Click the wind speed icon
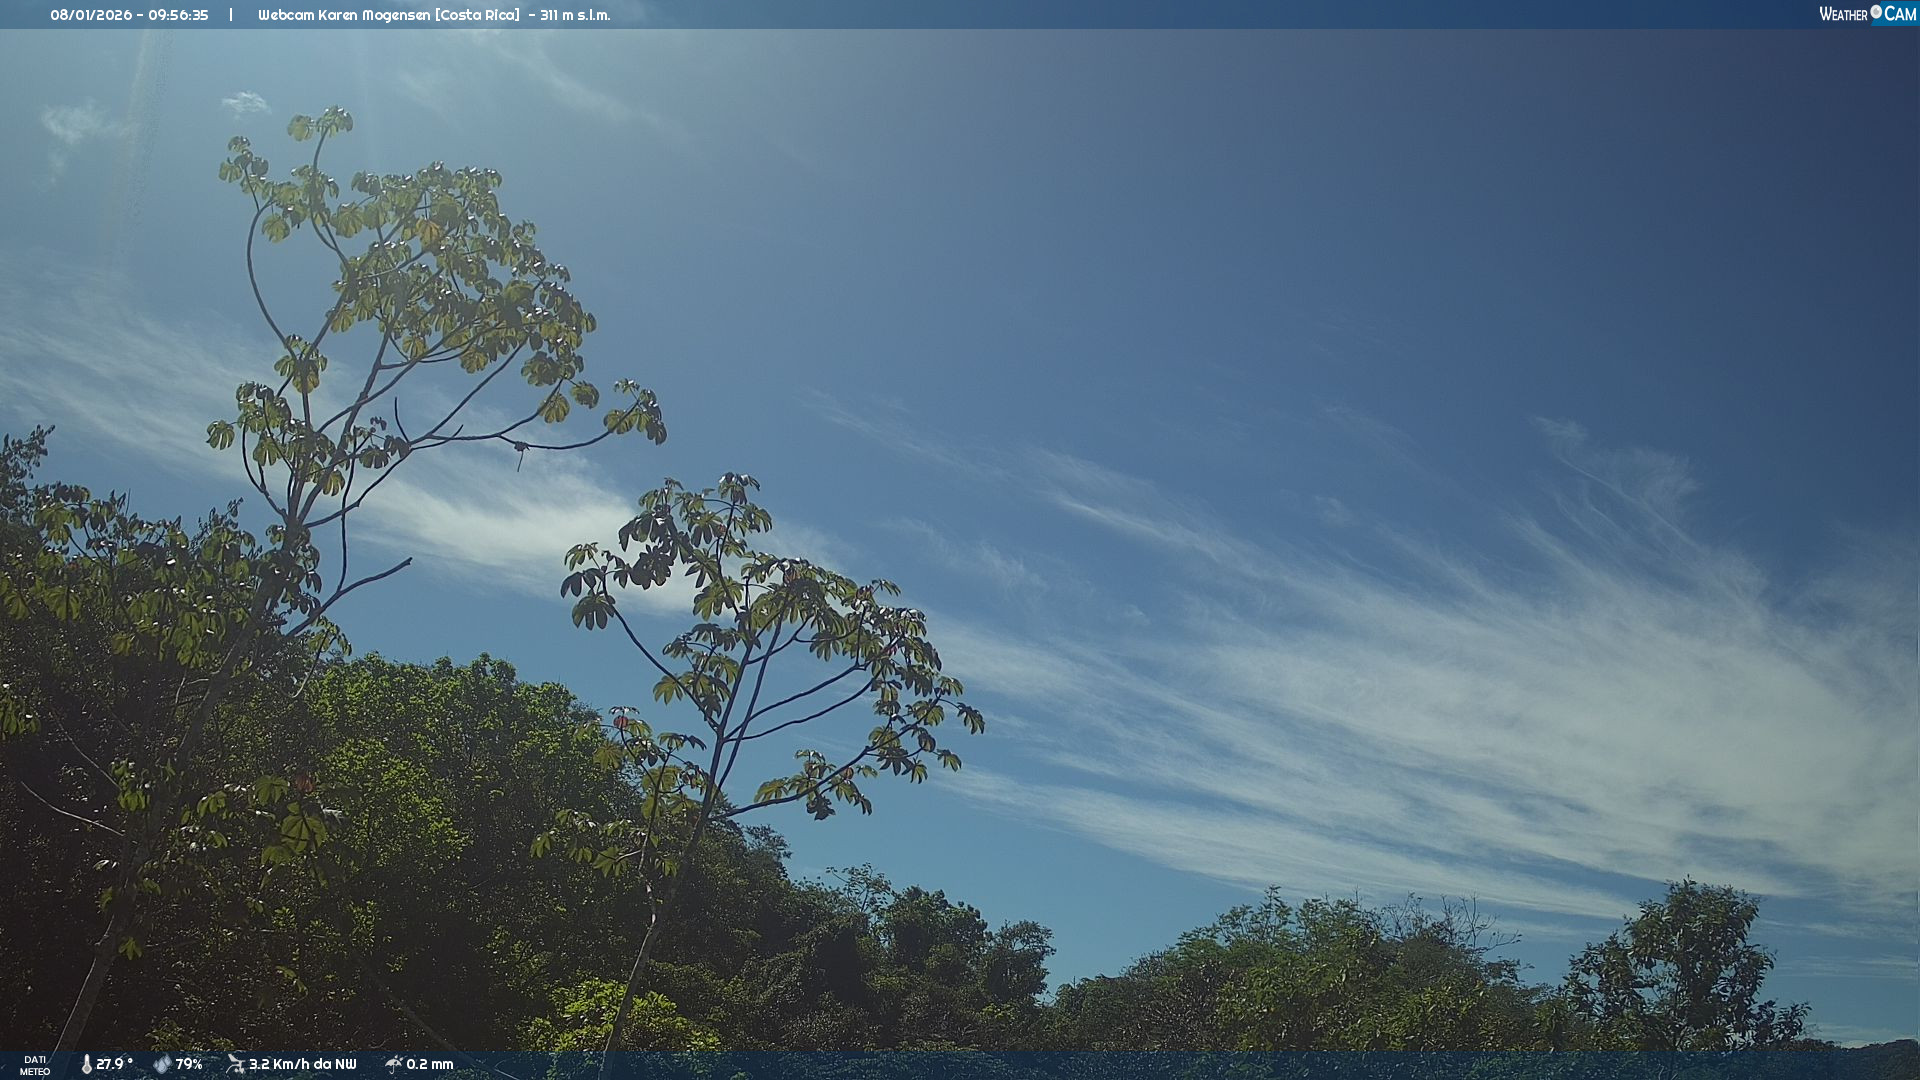The image size is (1920, 1080). 236,1064
